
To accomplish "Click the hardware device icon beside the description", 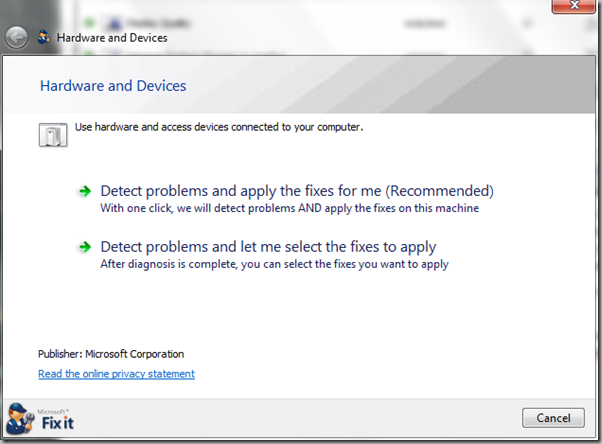I will (x=51, y=134).
